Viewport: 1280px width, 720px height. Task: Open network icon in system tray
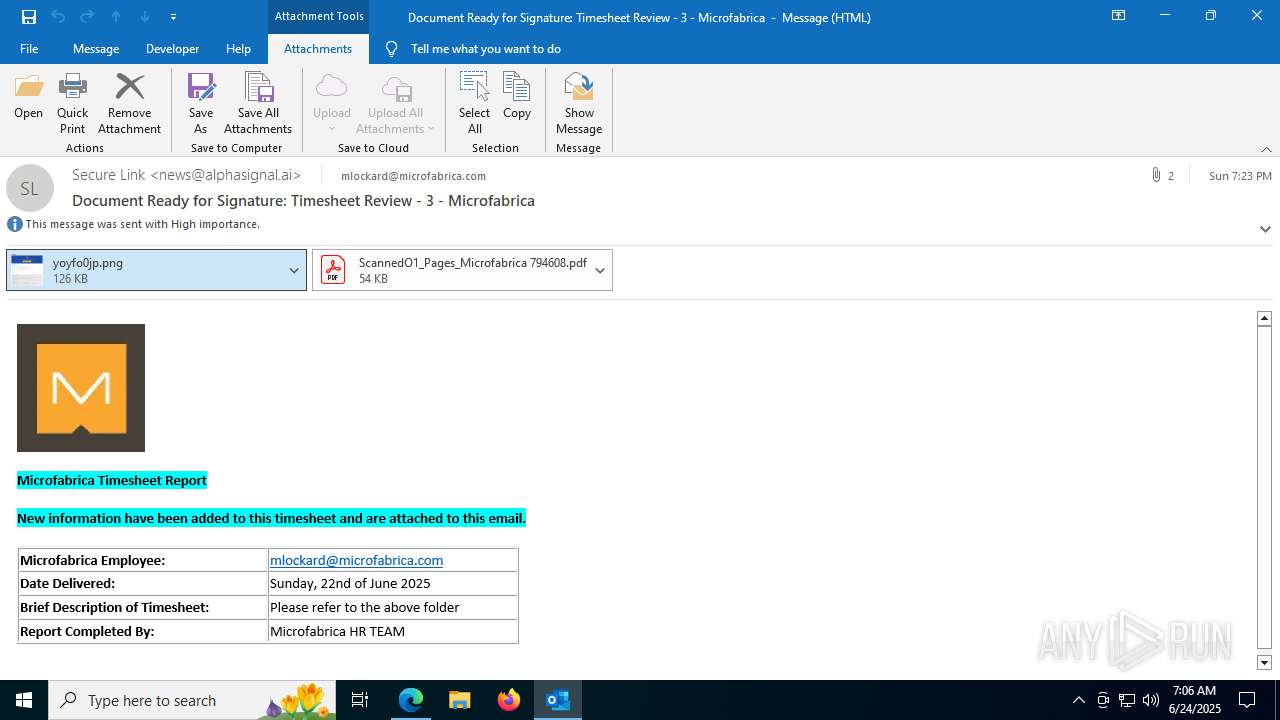(1127, 700)
